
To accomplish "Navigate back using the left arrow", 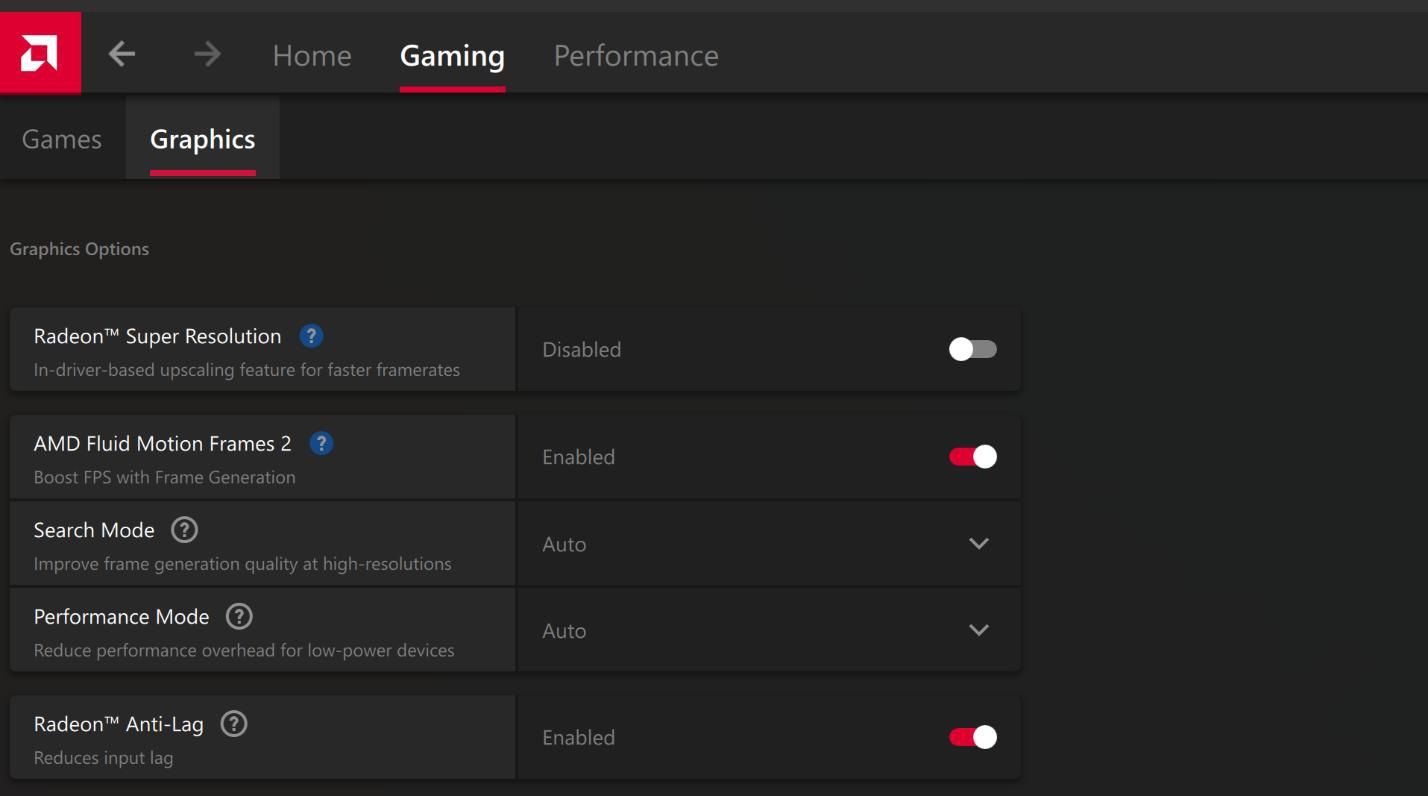I will (x=121, y=55).
